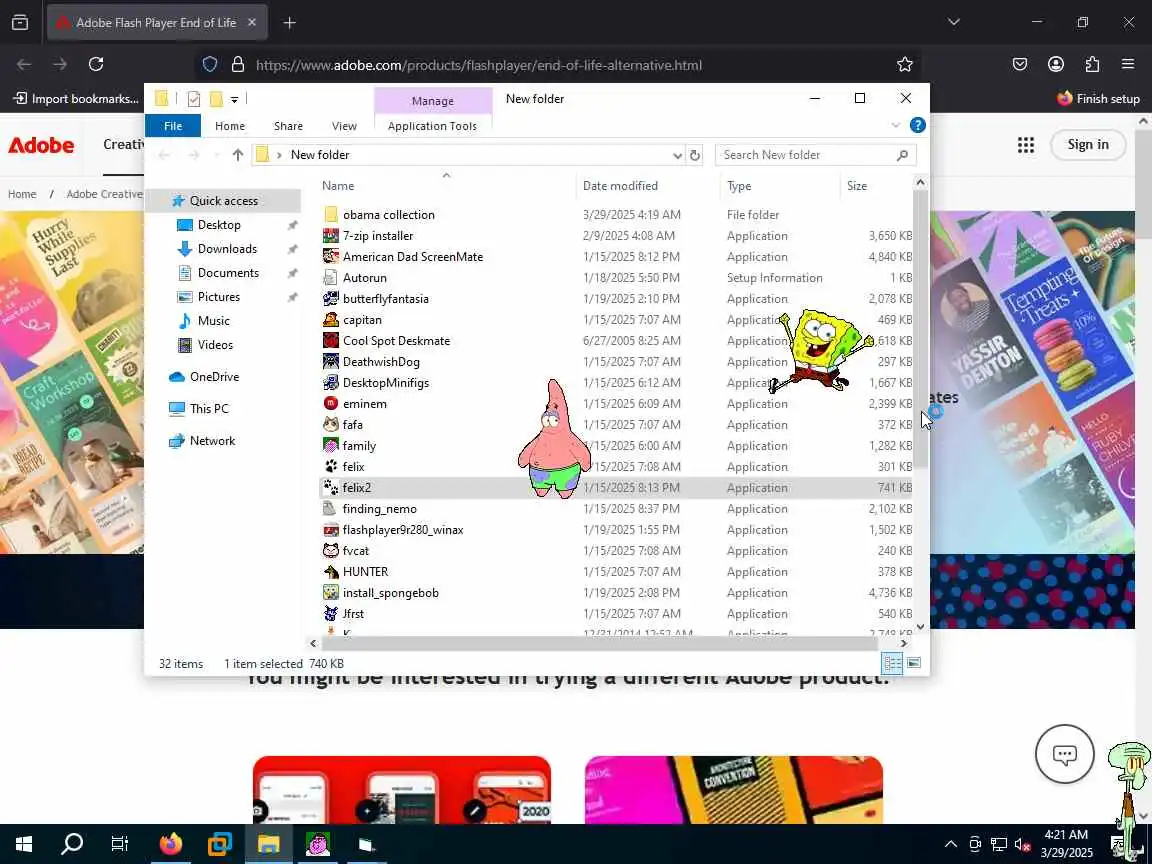Click the Firefox account icon
This screenshot has height=864, width=1152.
pos(1056,65)
